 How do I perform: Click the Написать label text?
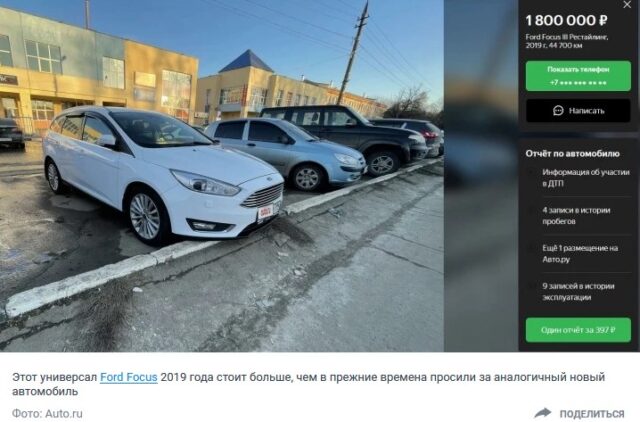click(x=587, y=111)
